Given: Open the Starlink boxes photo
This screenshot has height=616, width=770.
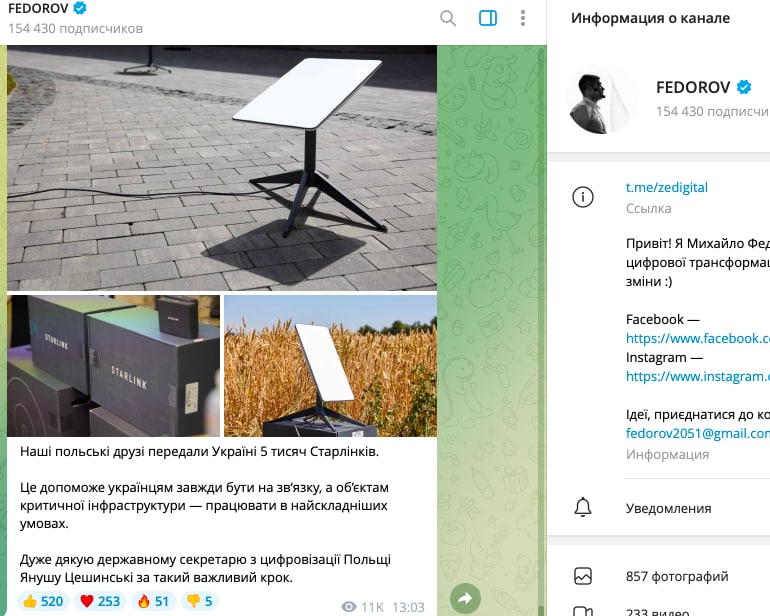Looking at the screenshot, I should point(113,365).
